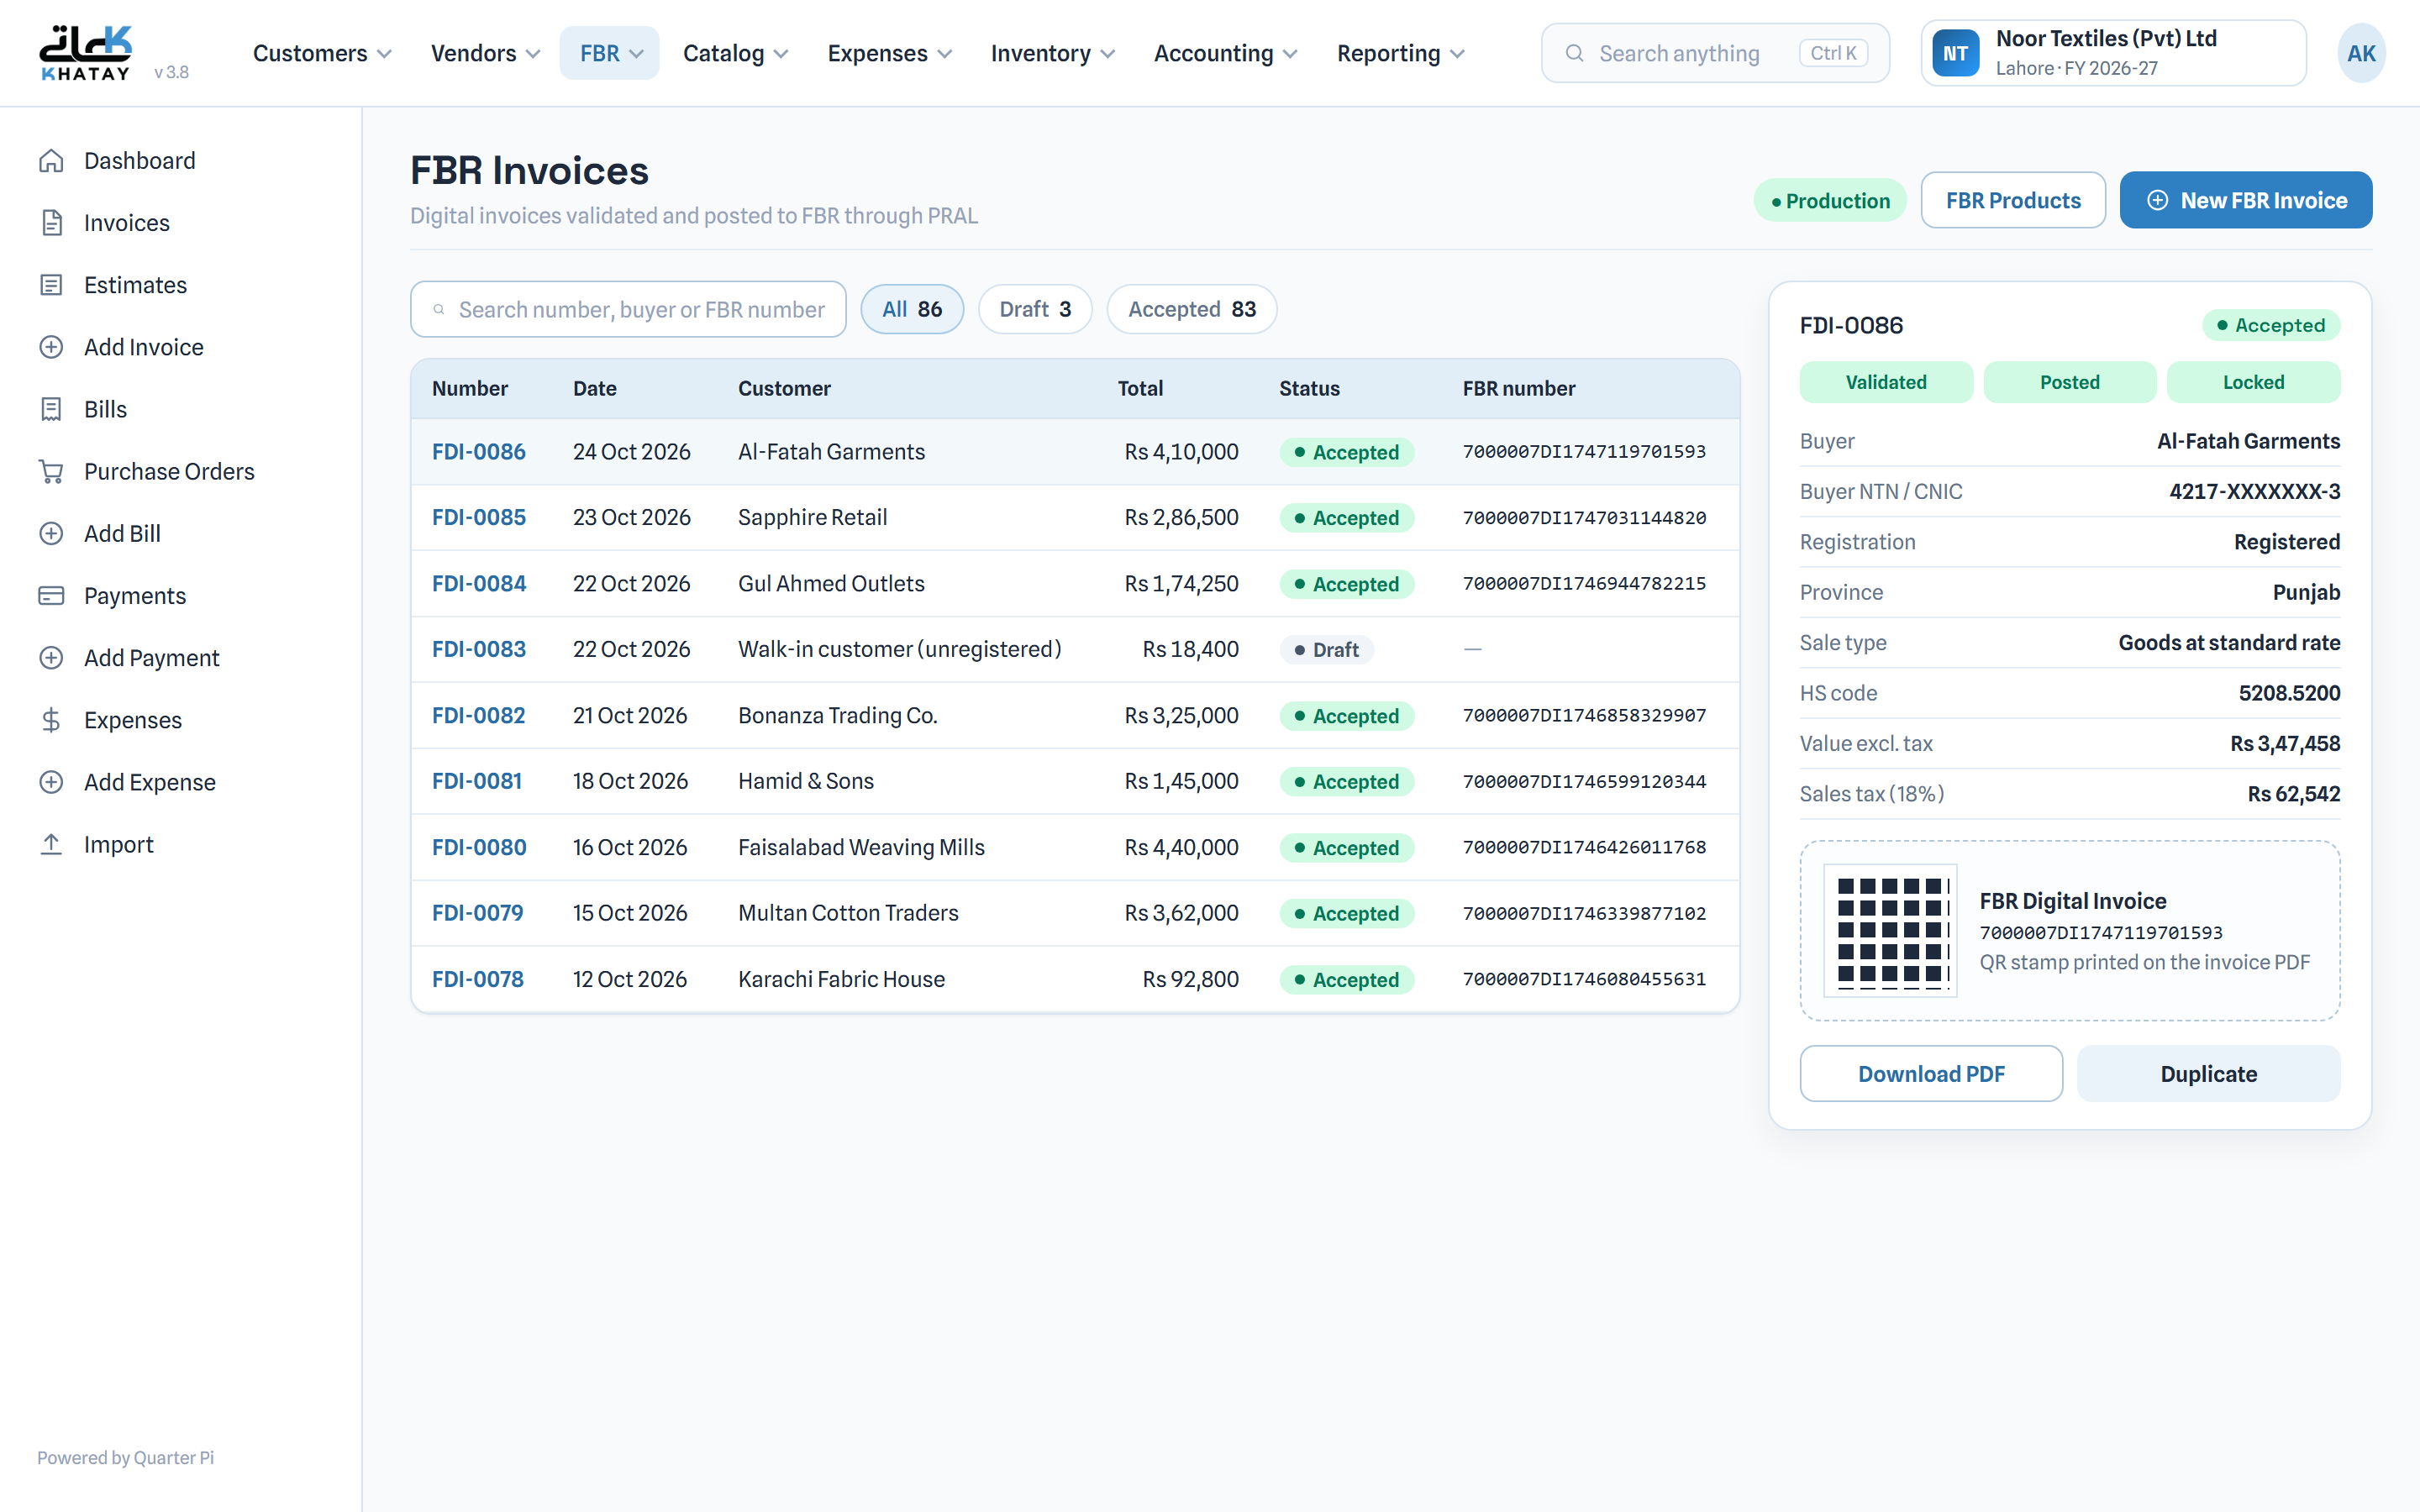
Task: Click the Add Payment plus icon
Action: [51, 658]
